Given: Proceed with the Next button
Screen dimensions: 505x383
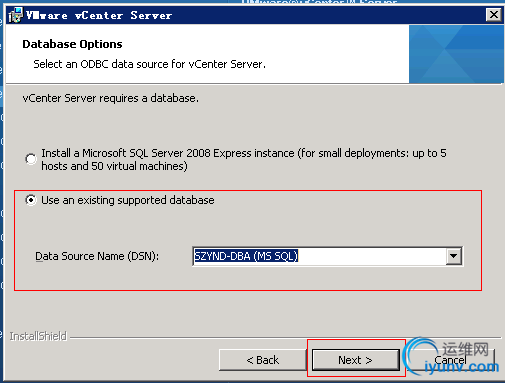Looking at the screenshot, I should pos(356,360).
